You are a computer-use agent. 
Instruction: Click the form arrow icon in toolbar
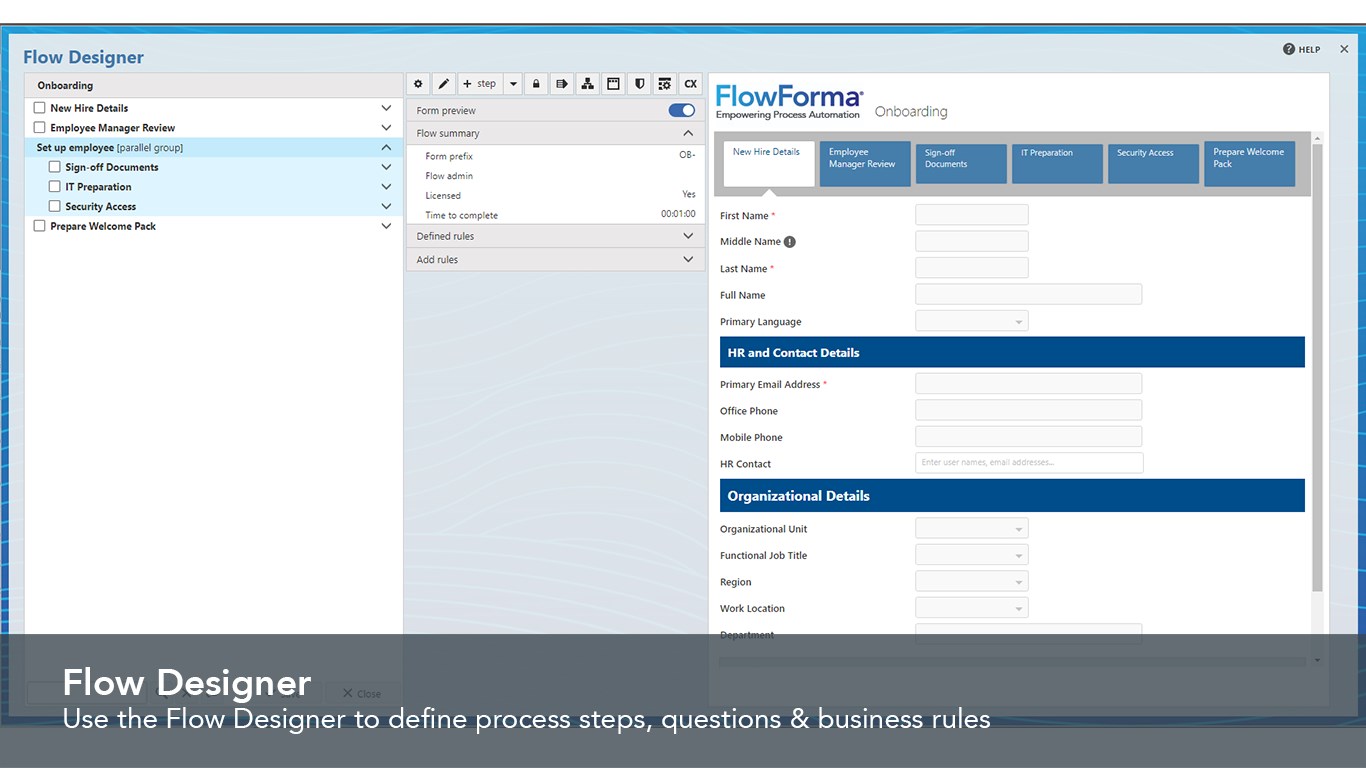click(x=562, y=84)
